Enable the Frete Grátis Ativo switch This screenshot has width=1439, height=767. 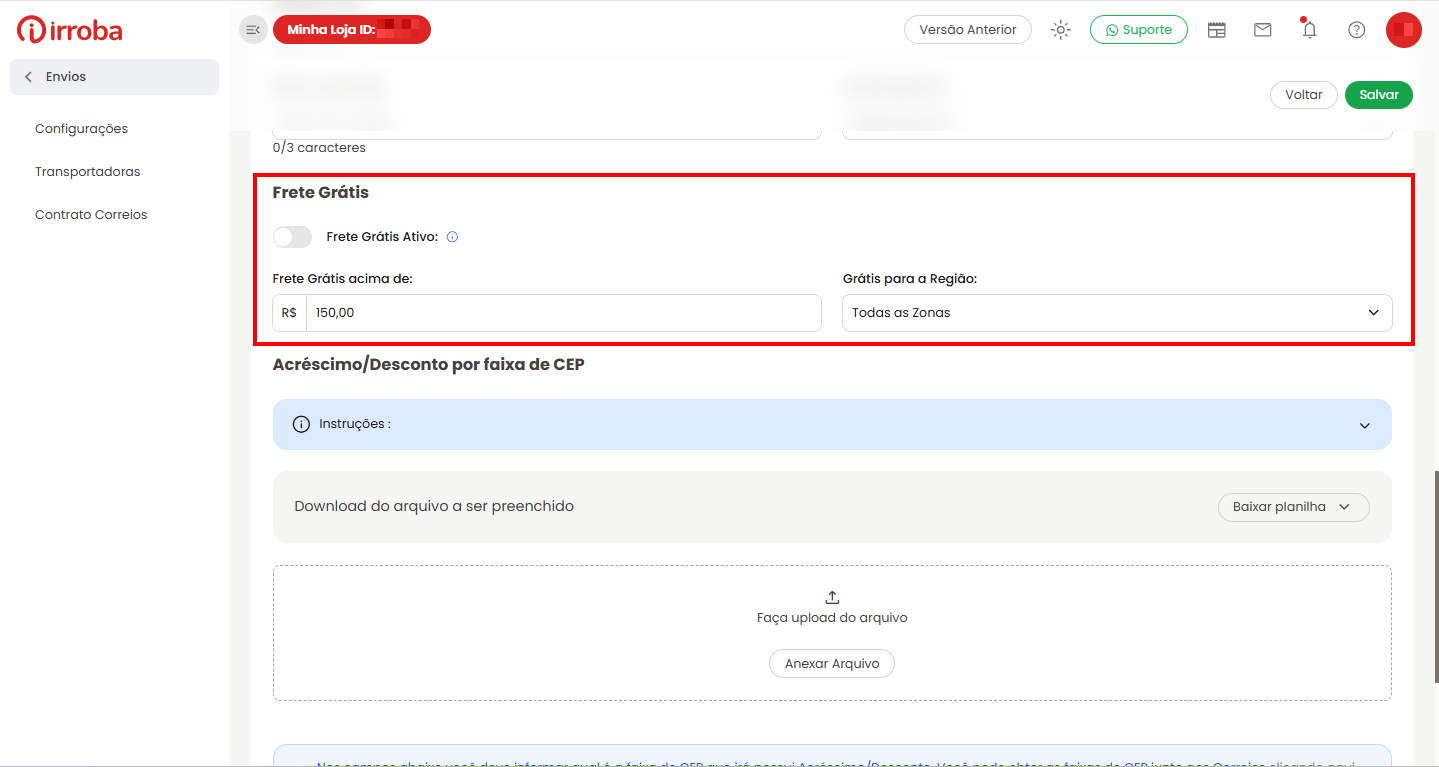pyautogui.click(x=292, y=237)
